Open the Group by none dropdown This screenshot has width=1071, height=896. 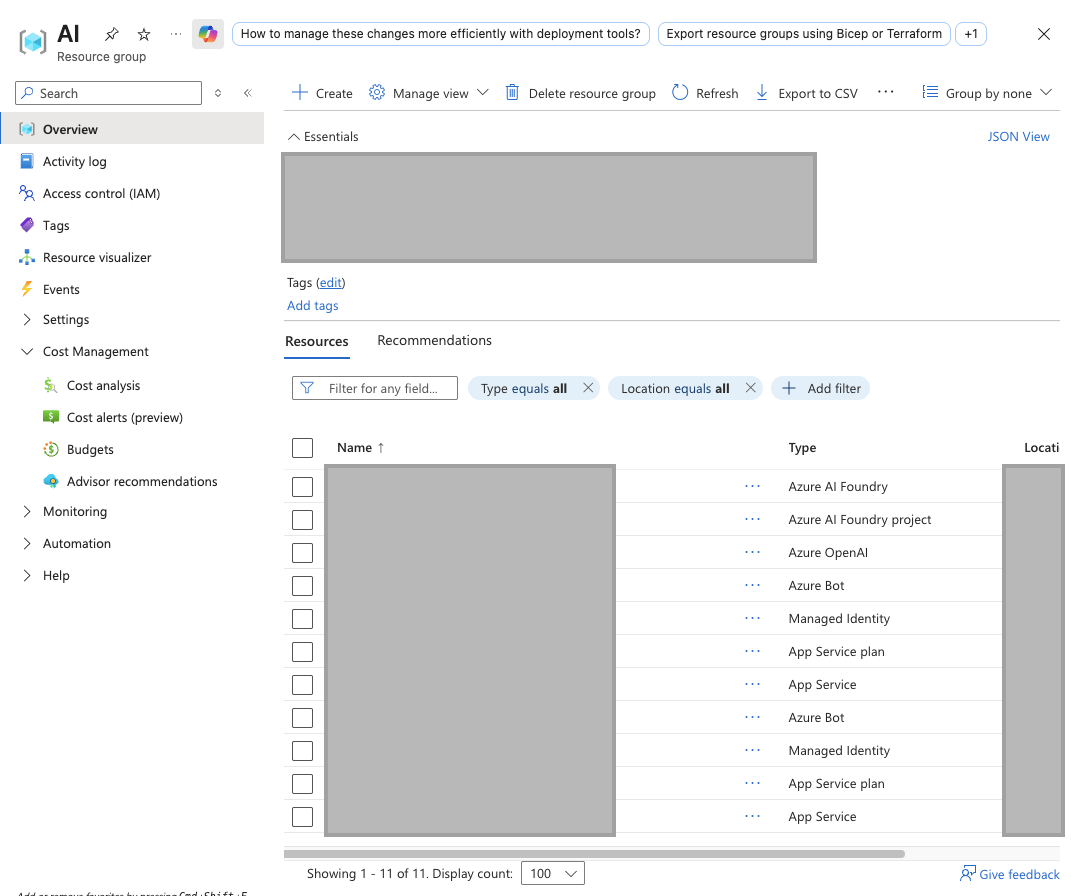[x=987, y=93]
